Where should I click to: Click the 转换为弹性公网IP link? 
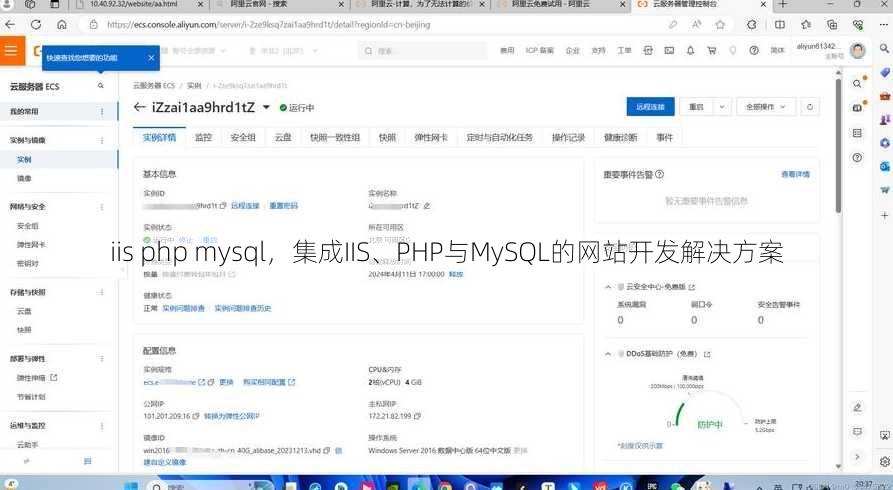pyautogui.click(x=232, y=416)
